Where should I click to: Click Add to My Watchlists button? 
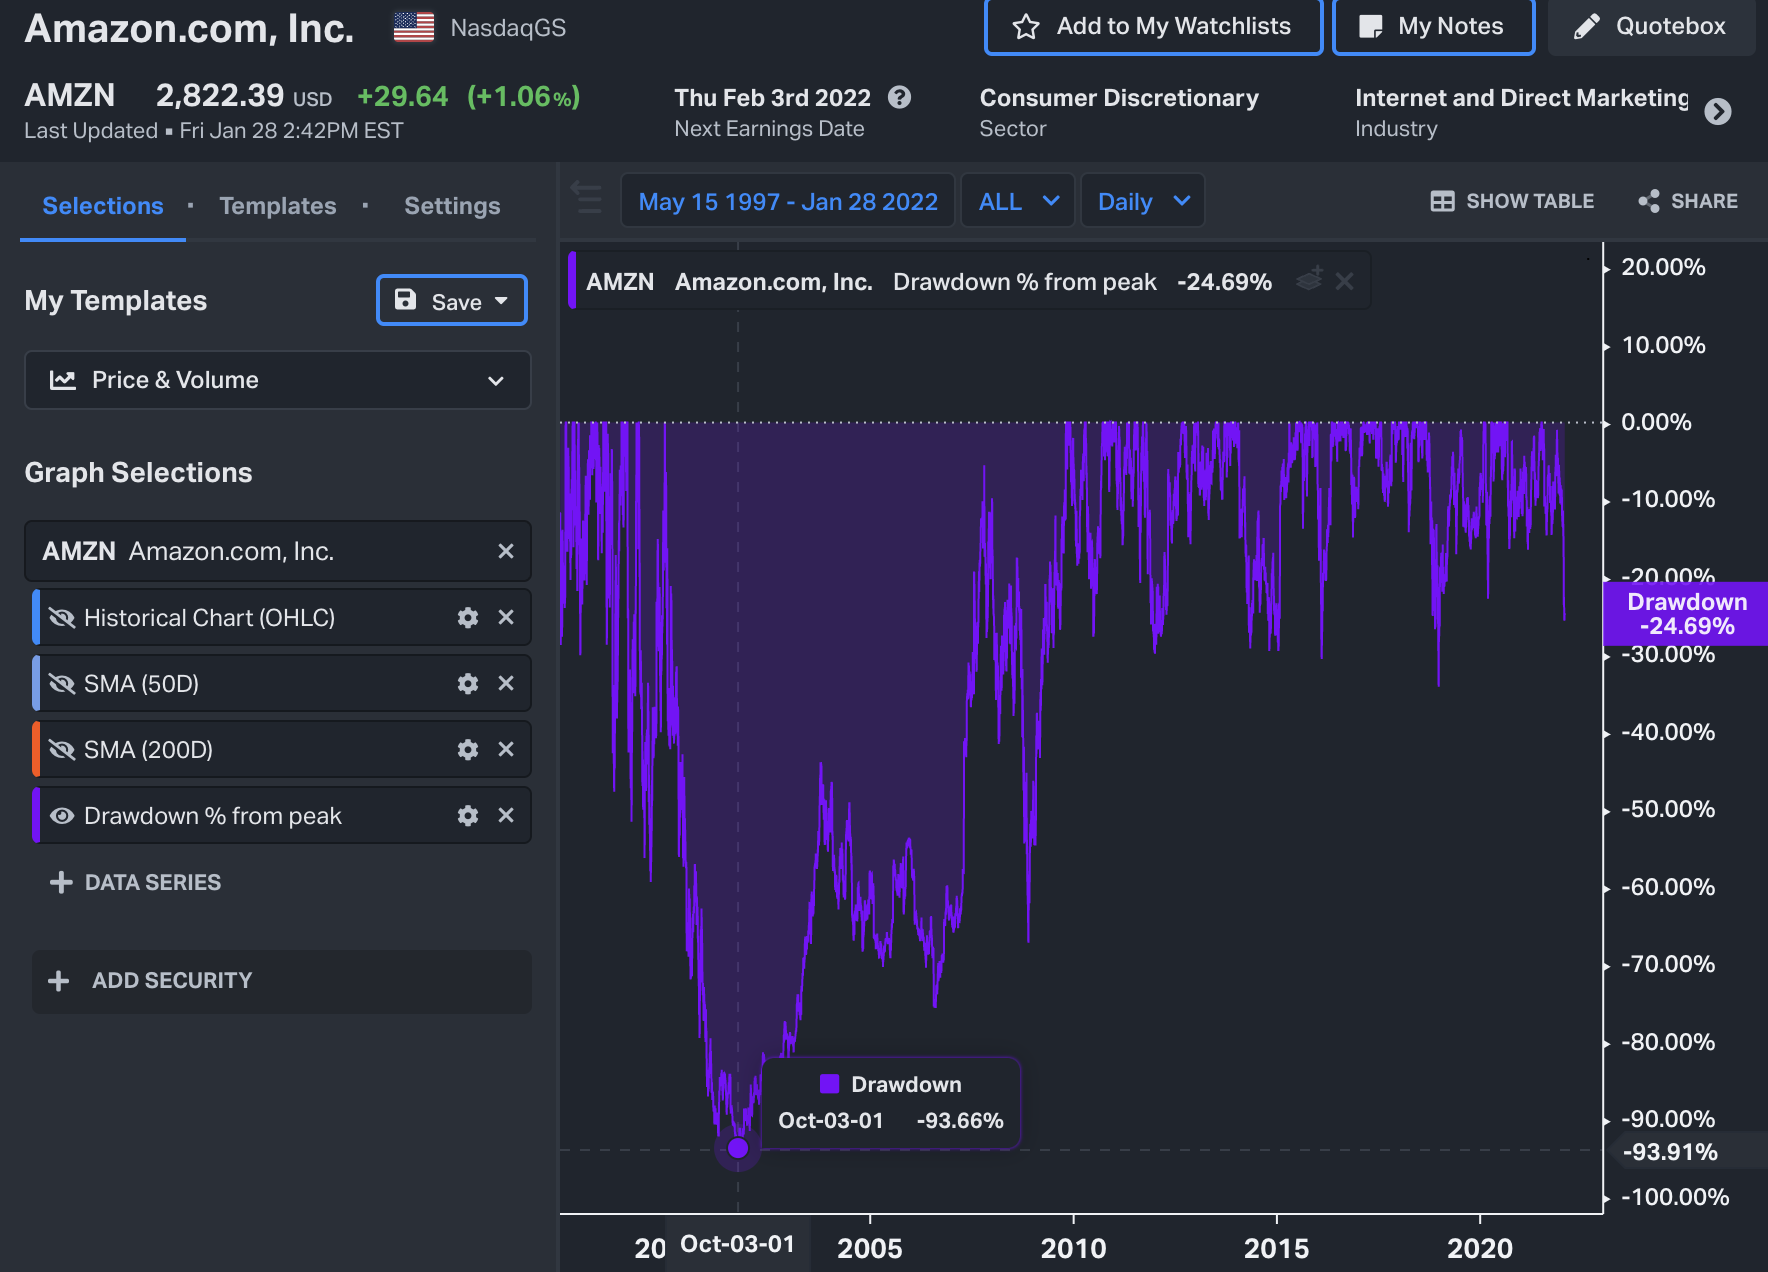[x=1153, y=27]
